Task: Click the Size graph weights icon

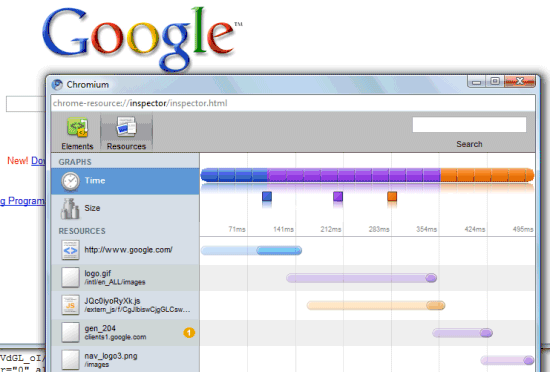Action: click(70, 209)
